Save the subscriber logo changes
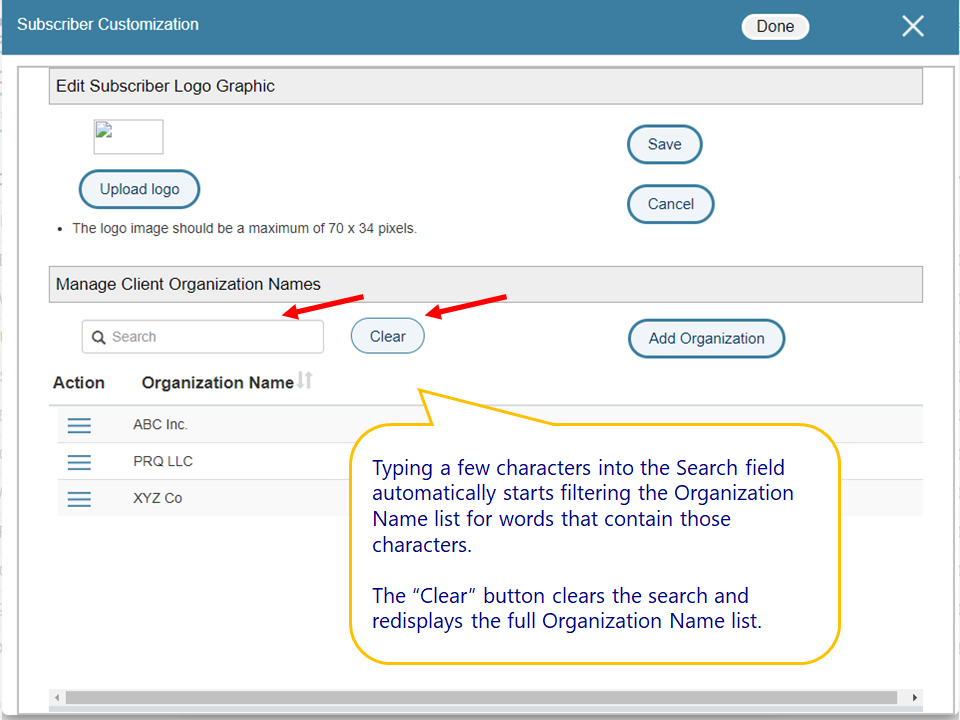The image size is (960, 720). pos(664,144)
